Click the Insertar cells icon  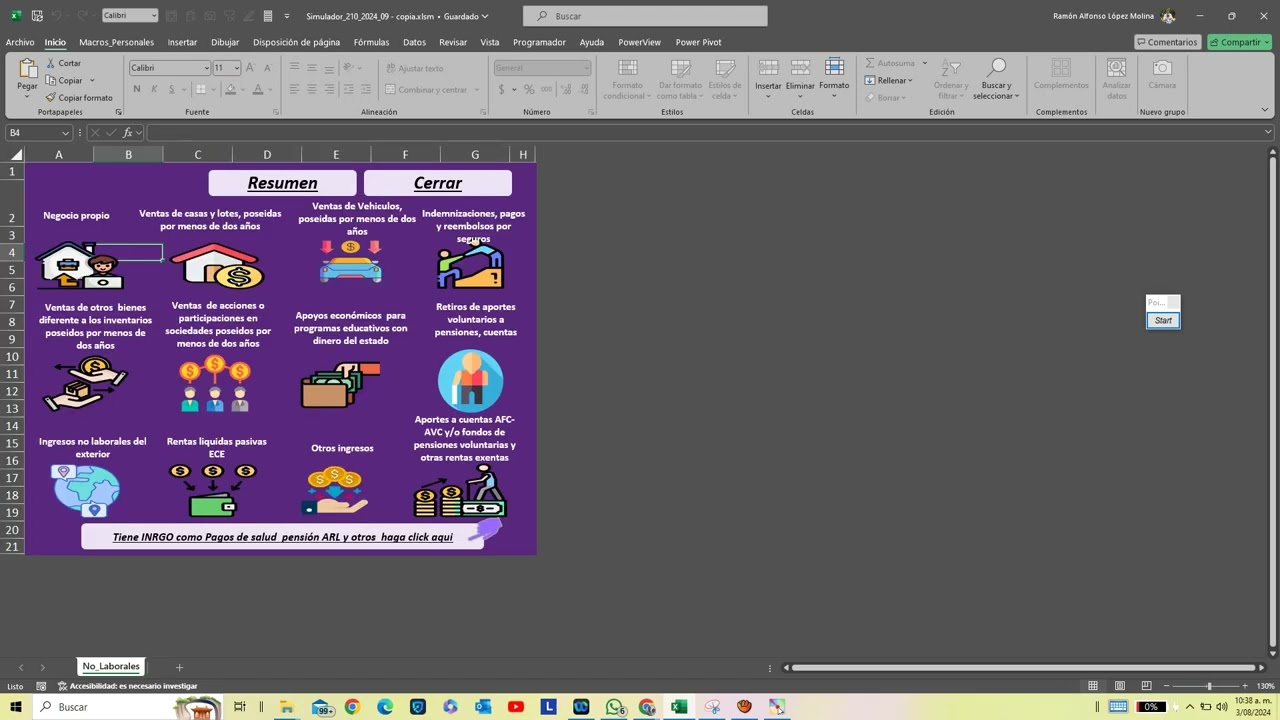(768, 68)
